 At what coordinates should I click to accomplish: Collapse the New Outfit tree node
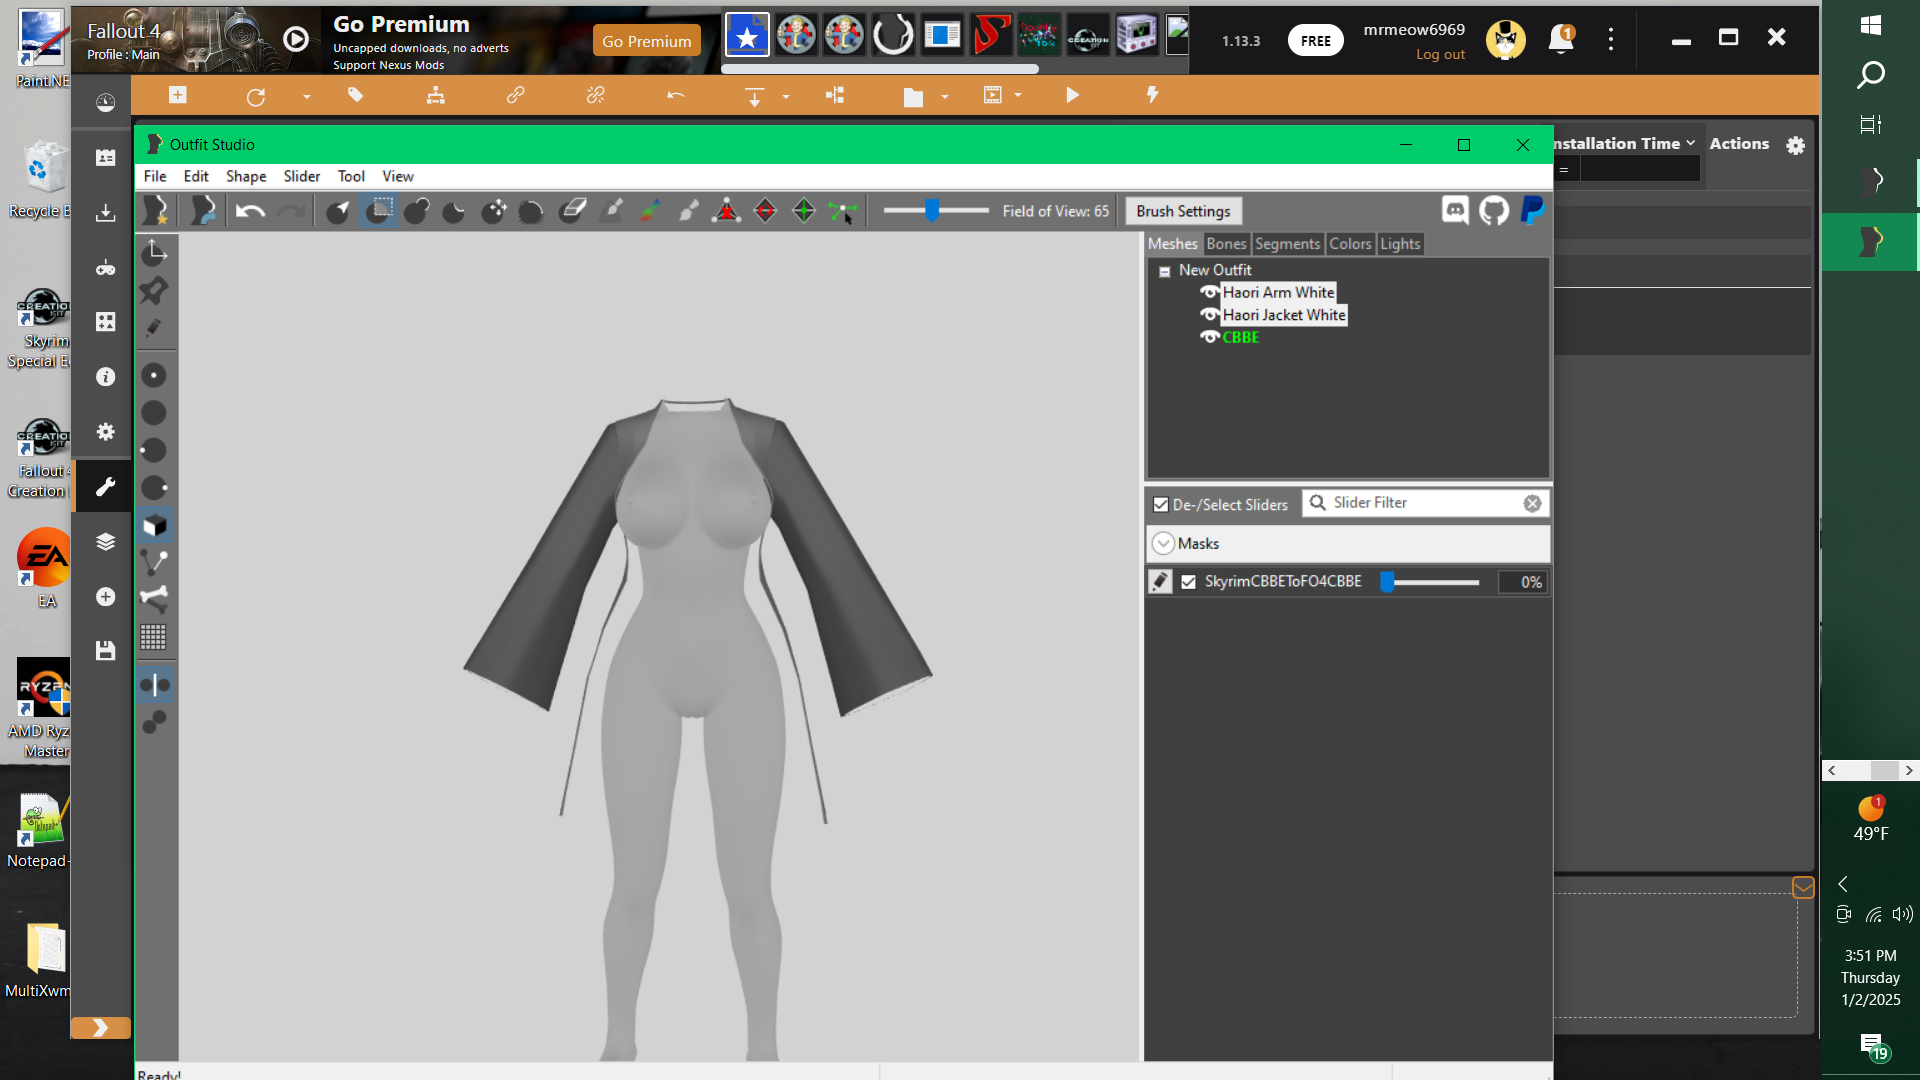1165,271
